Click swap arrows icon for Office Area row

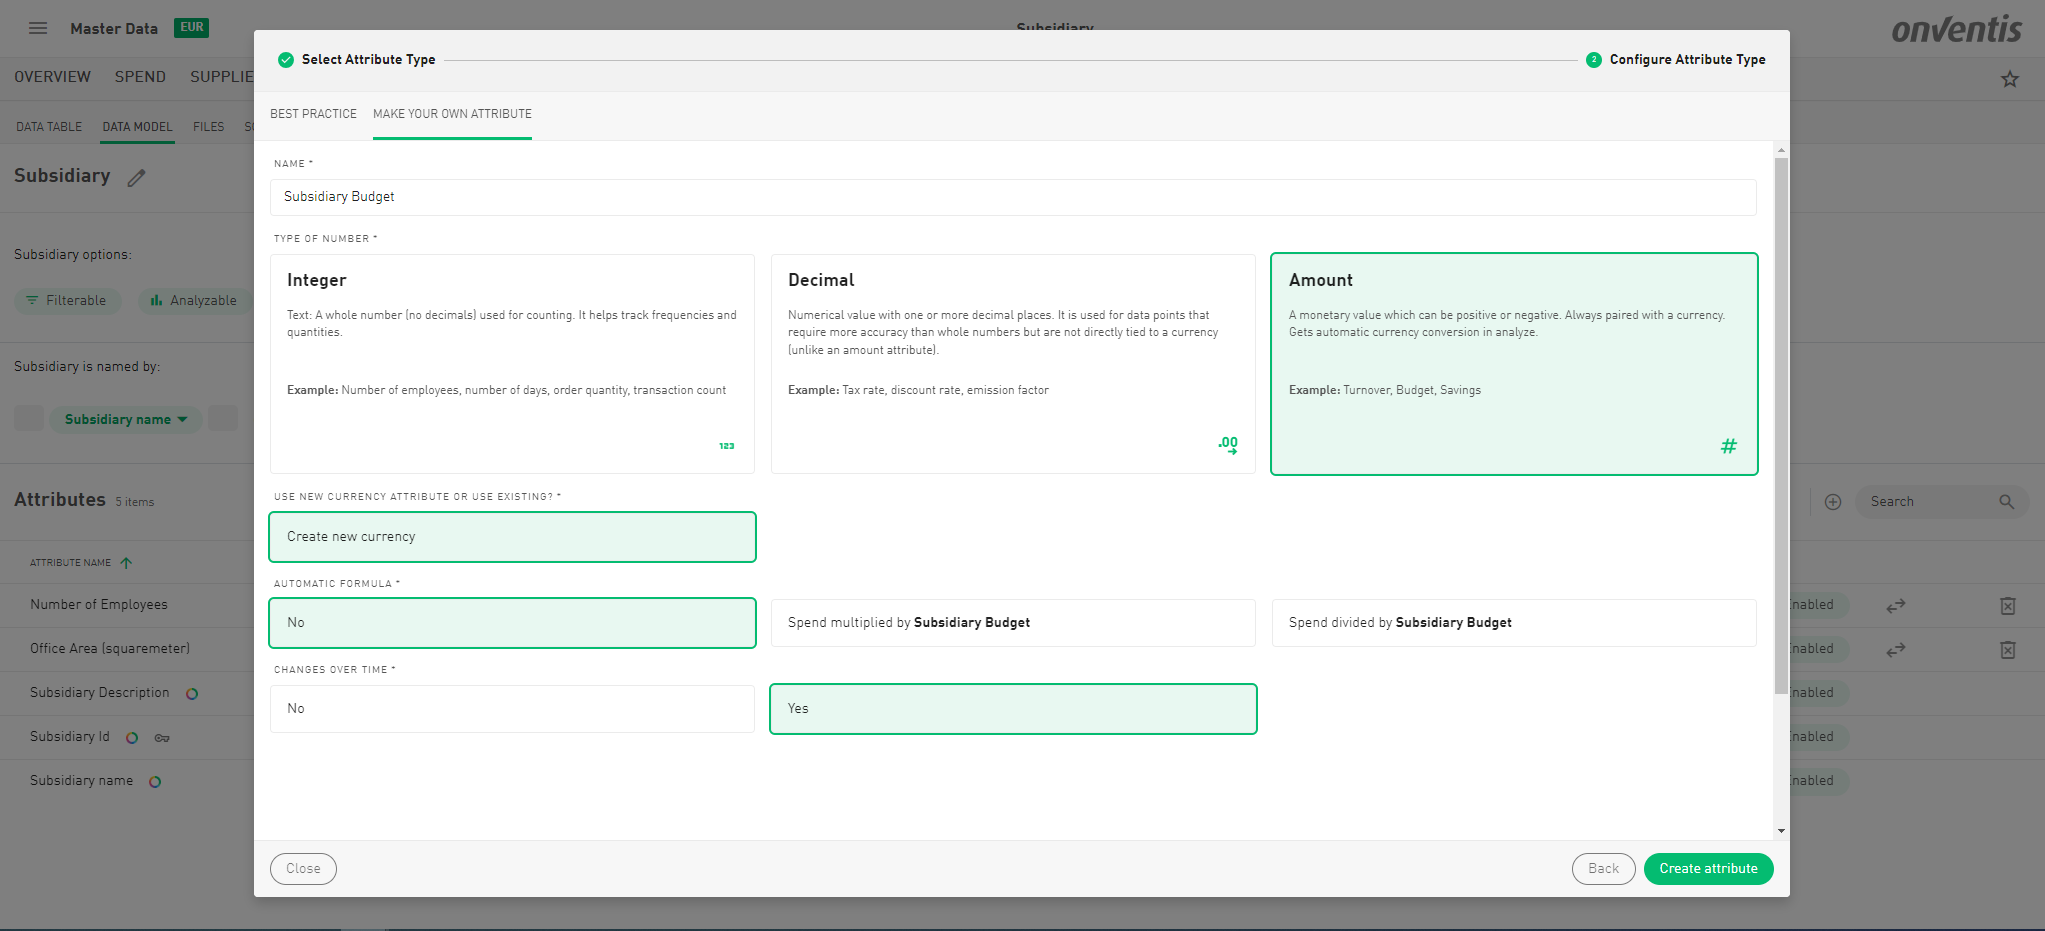click(1895, 650)
